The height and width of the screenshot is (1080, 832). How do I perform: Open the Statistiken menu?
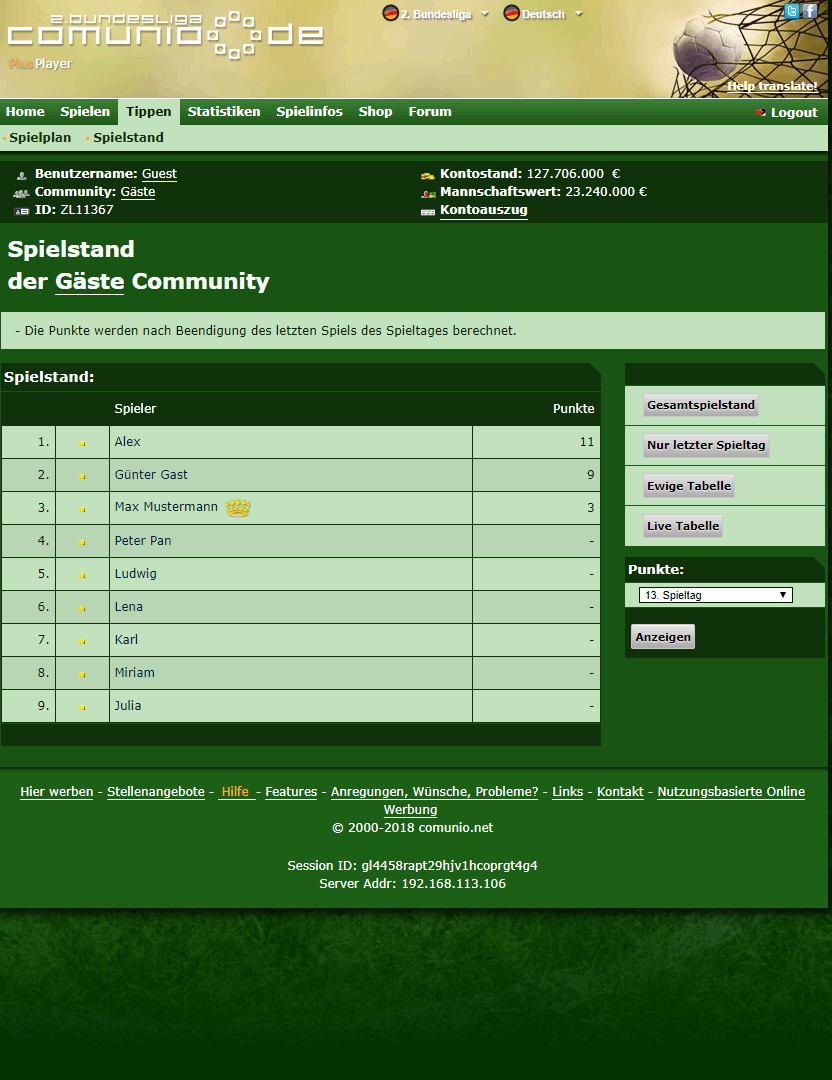[x=224, y=112]
